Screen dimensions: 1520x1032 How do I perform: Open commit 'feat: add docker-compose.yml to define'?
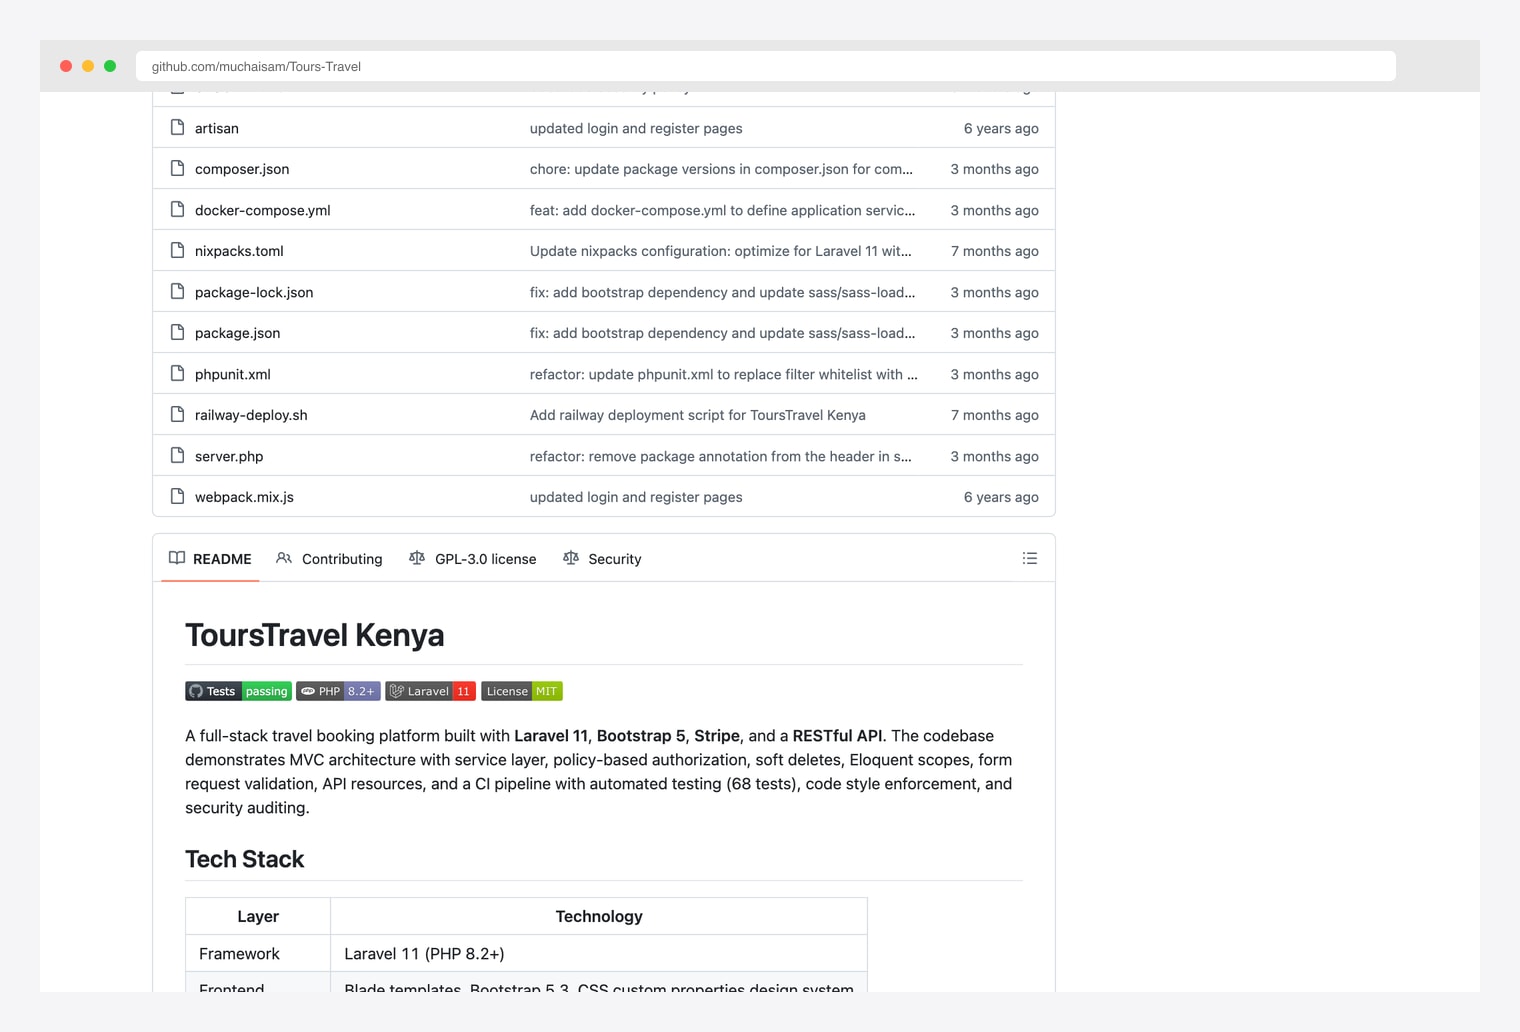[722, 210]
